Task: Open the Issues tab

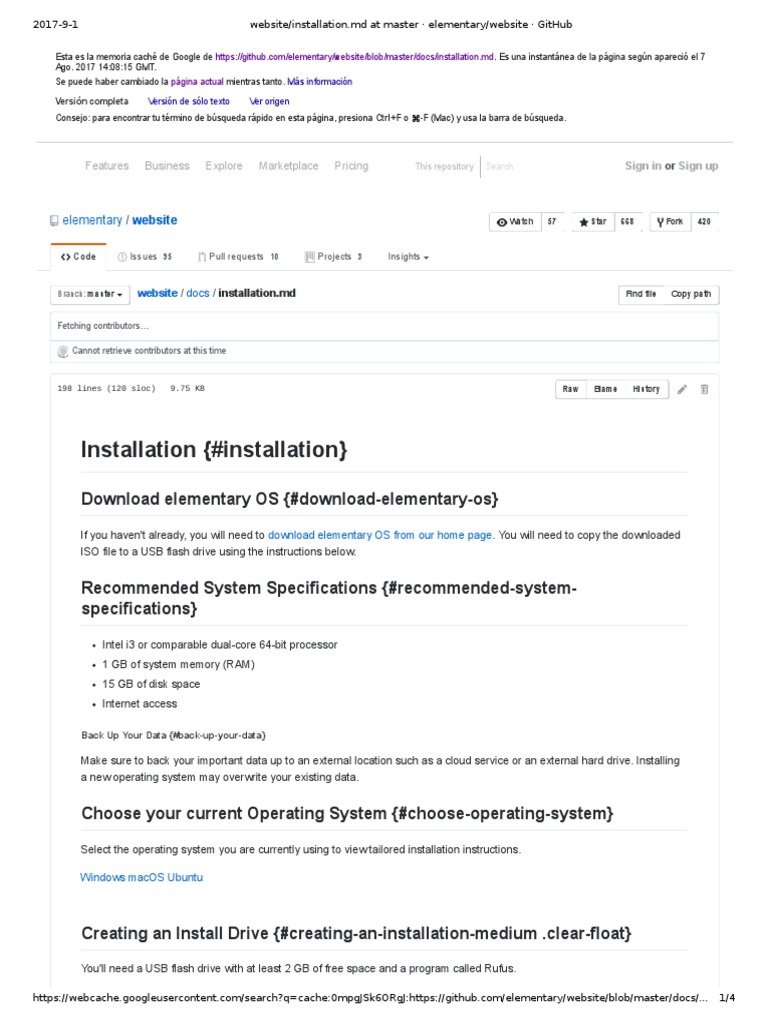Action: point(144,257)
